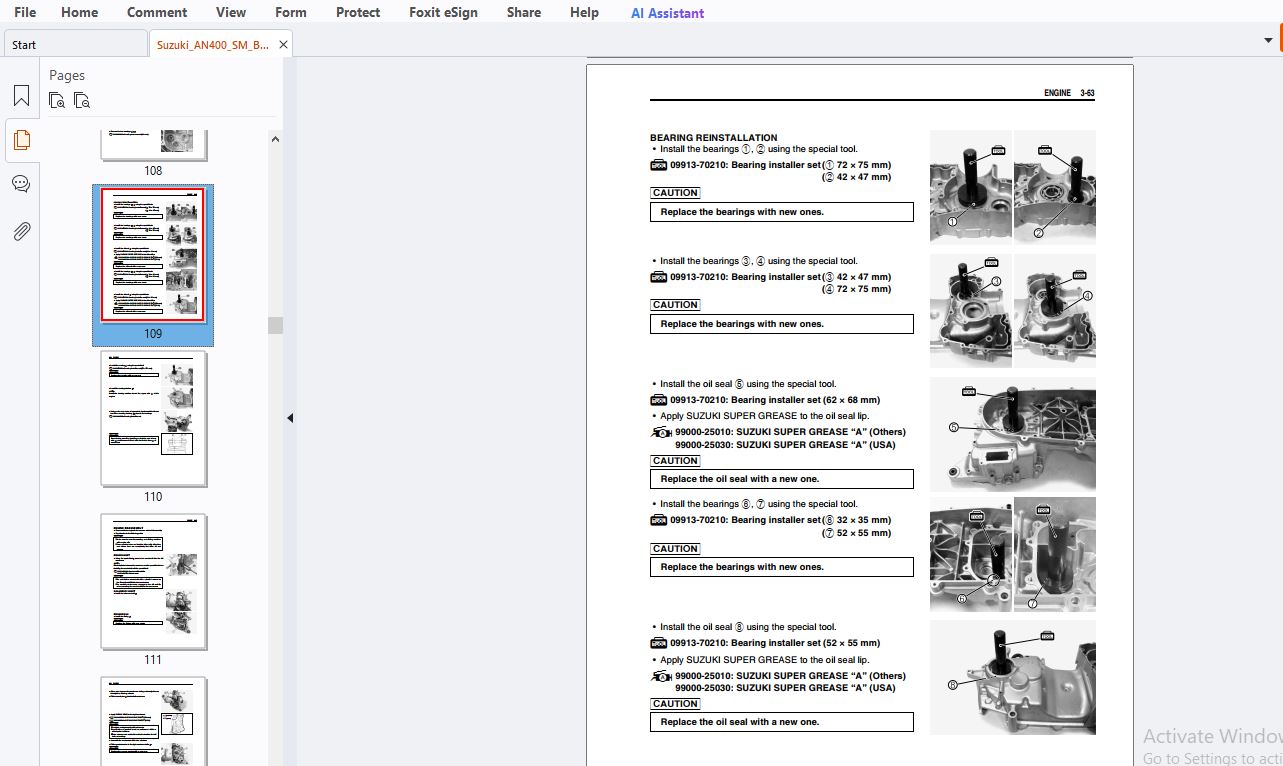Open the Foxit eSign tab
The image size is (1283, 766).
click(443, 12)
